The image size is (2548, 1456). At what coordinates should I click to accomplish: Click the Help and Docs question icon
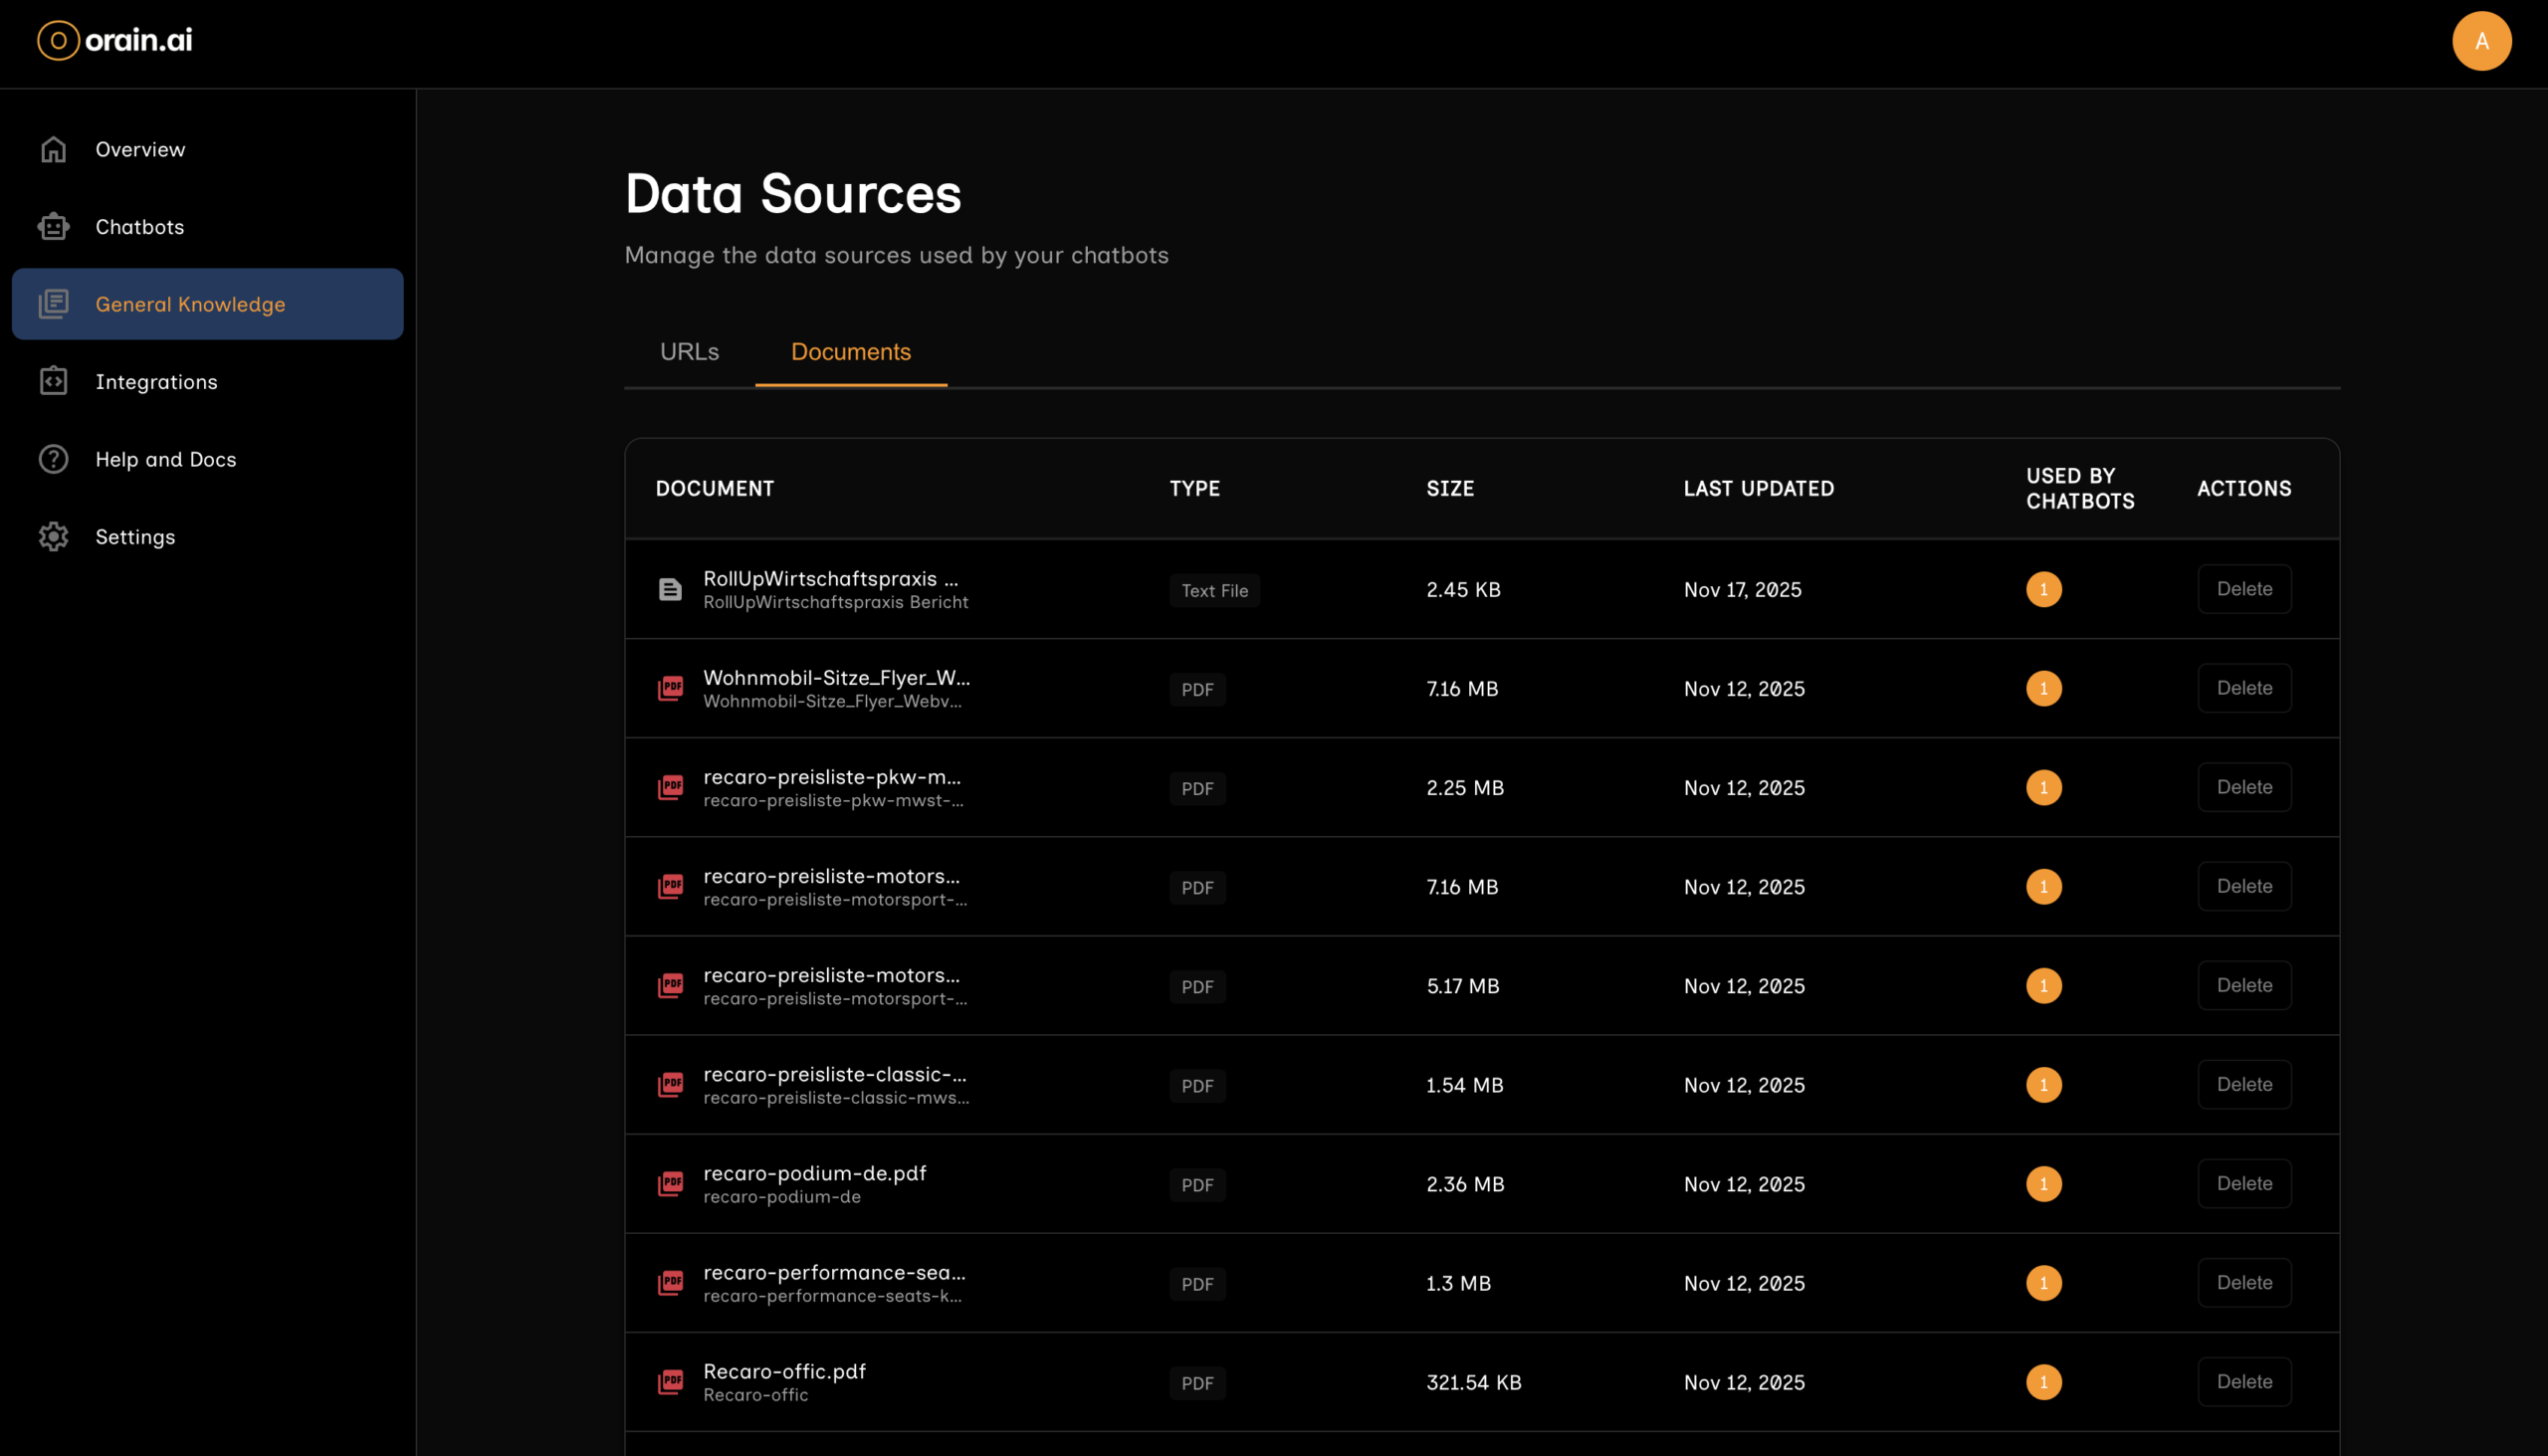point(53,459)
